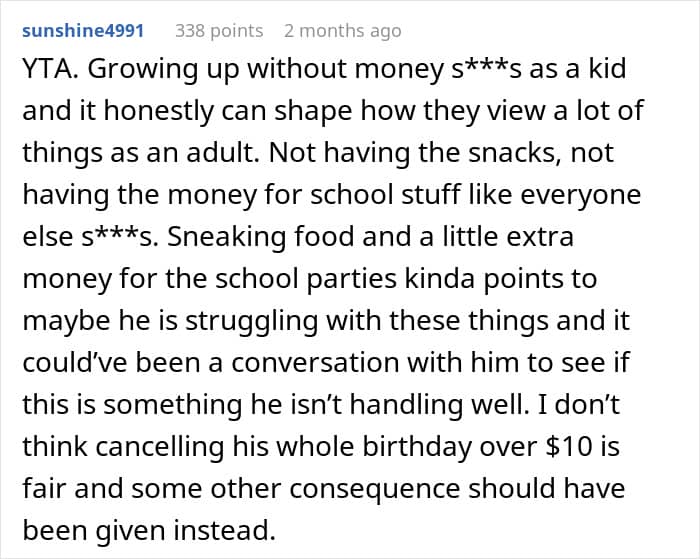Open the sunshine4991 user profile
The width and height of the screenshot is (700, 559).
(x=83, y=31)
